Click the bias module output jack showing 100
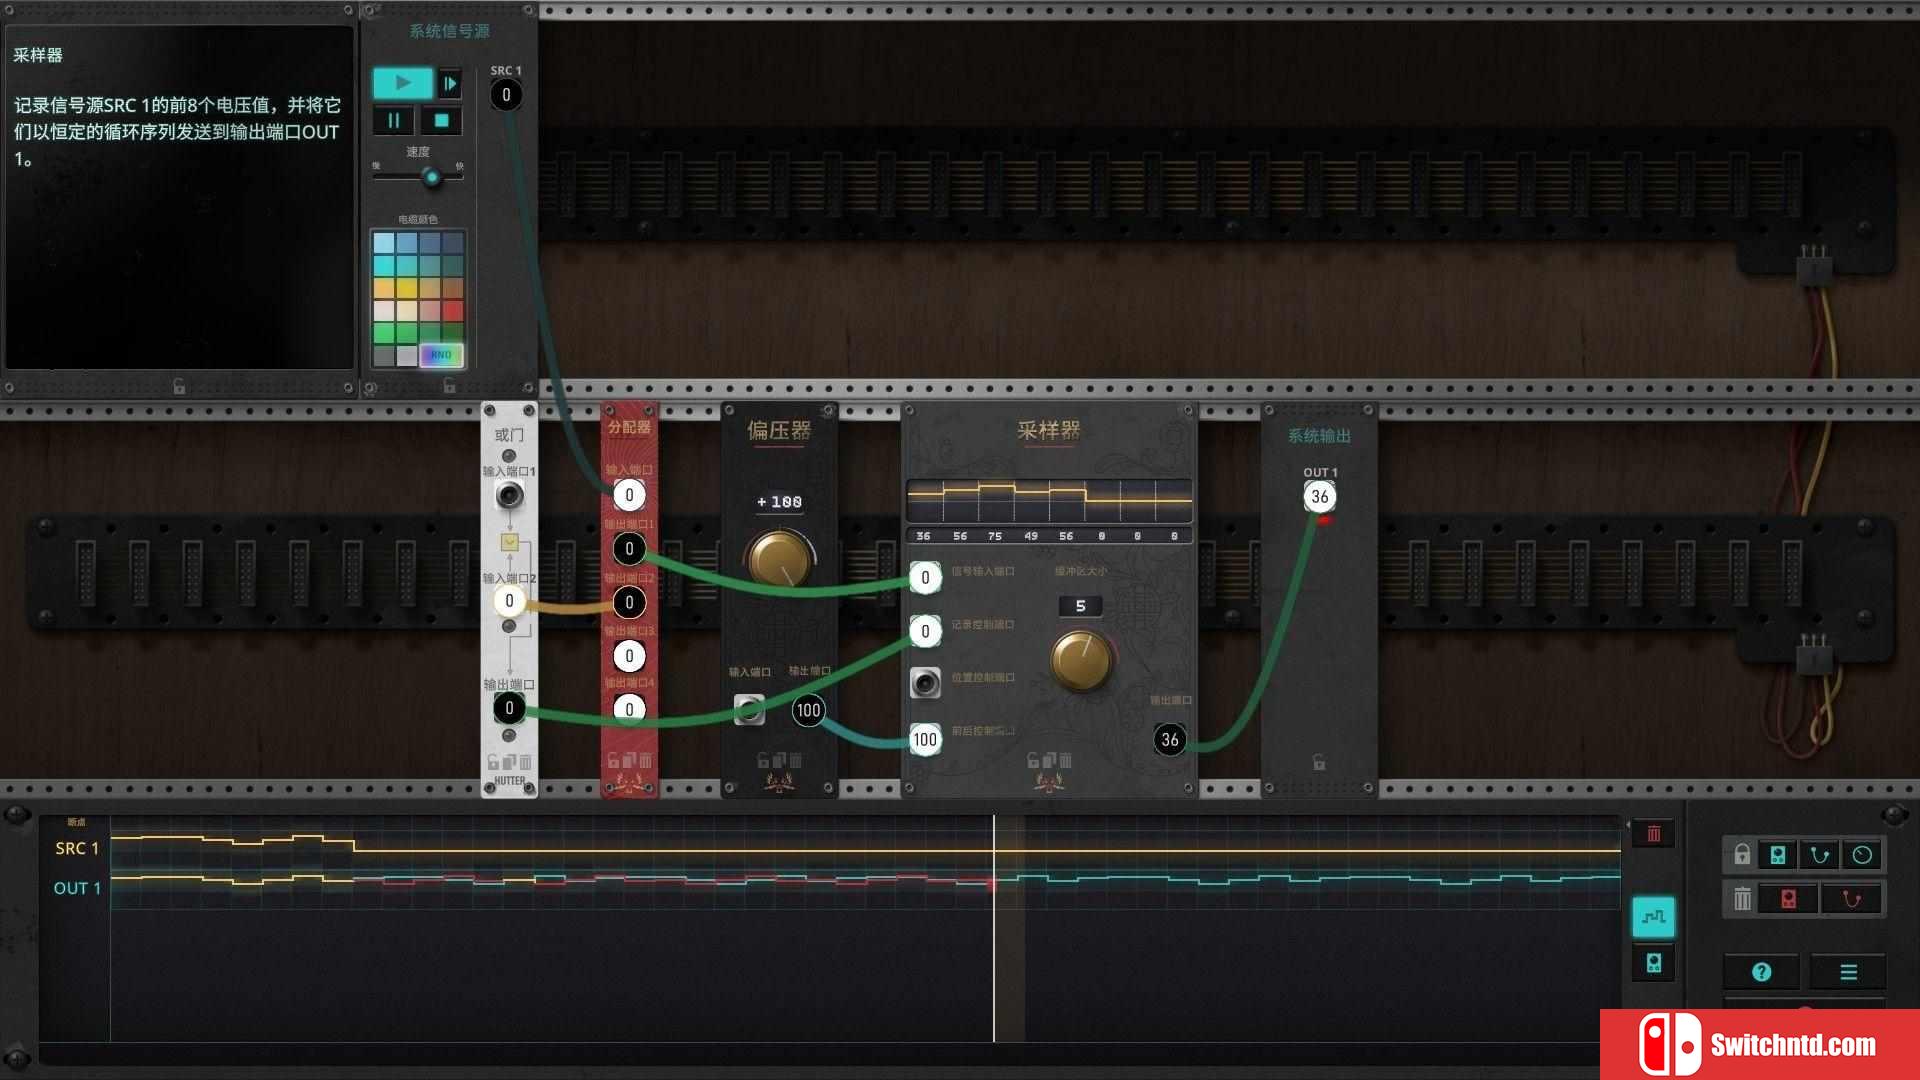Viewport: 1920px width, 1080px height. point(808,710)
